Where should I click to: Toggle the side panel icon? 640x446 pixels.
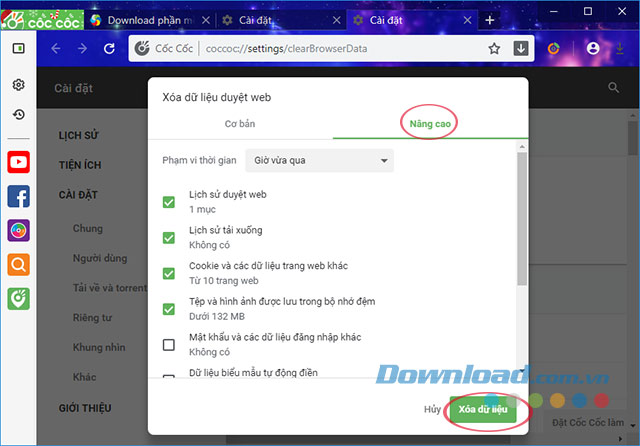18,49
